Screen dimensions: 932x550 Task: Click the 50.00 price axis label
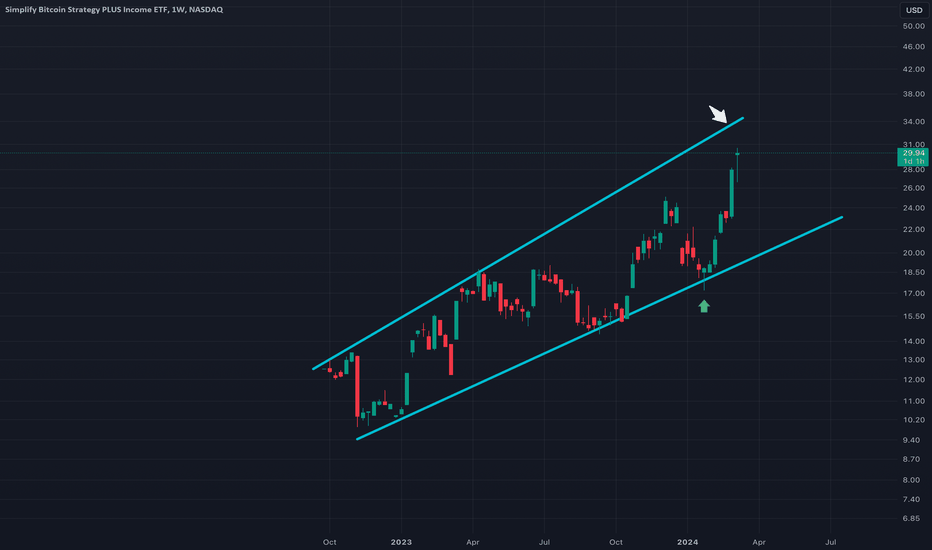tap(913, 26)
